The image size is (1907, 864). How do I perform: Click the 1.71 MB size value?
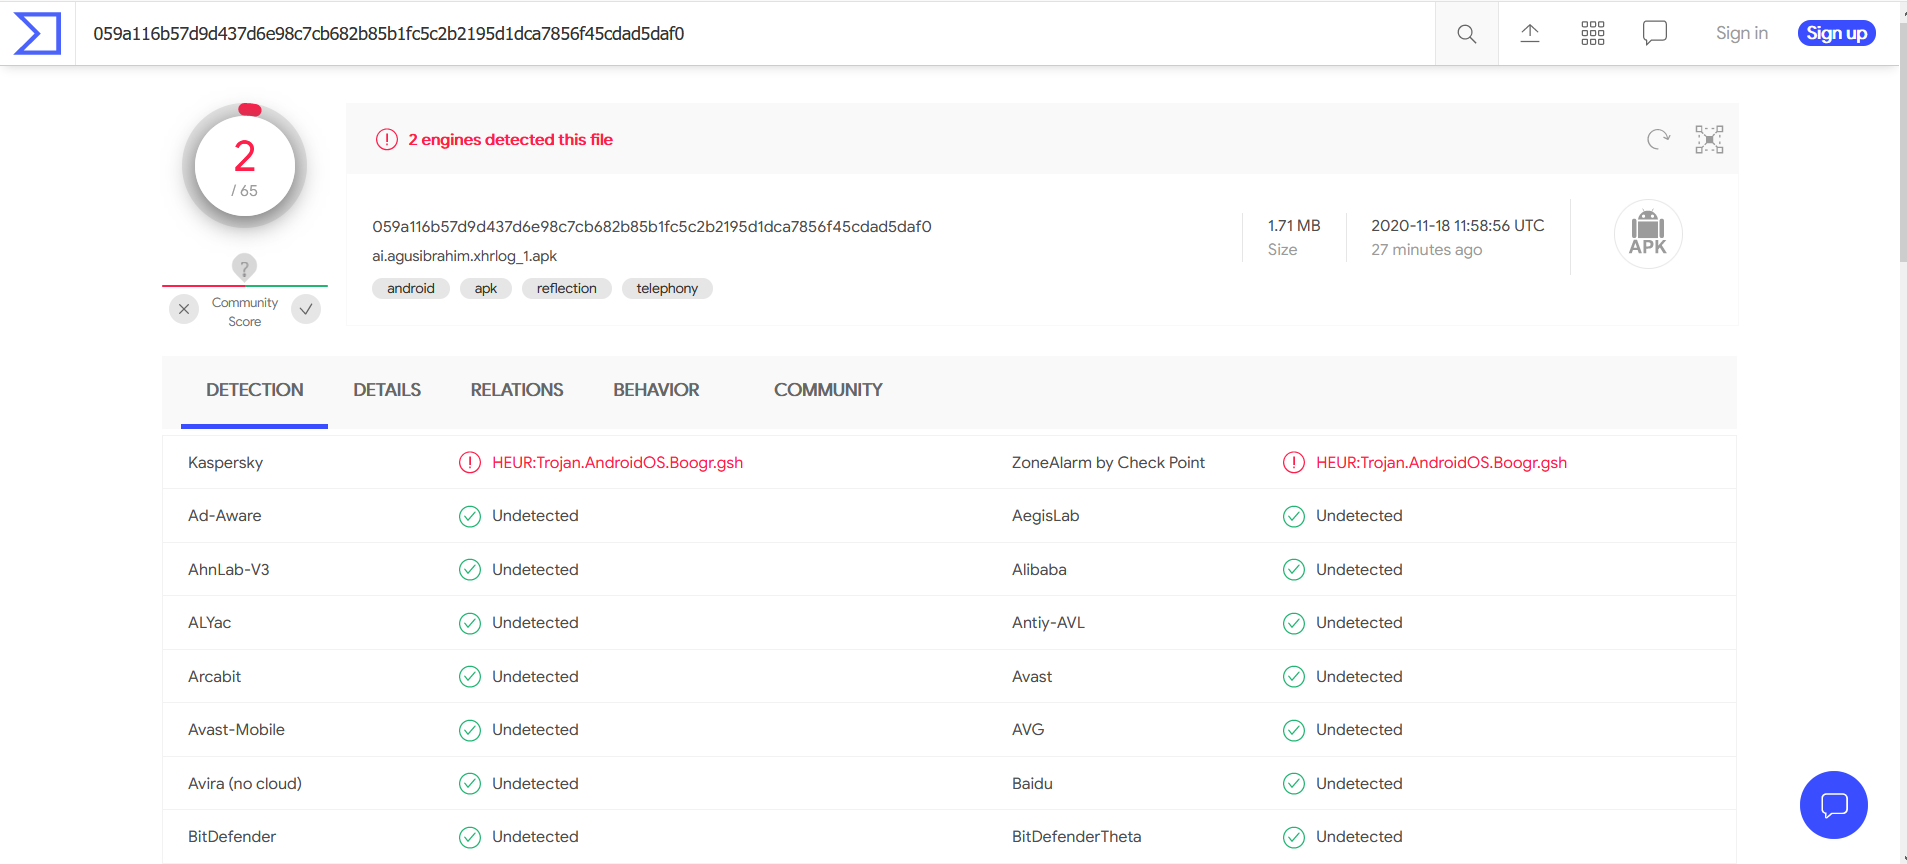1294,226
